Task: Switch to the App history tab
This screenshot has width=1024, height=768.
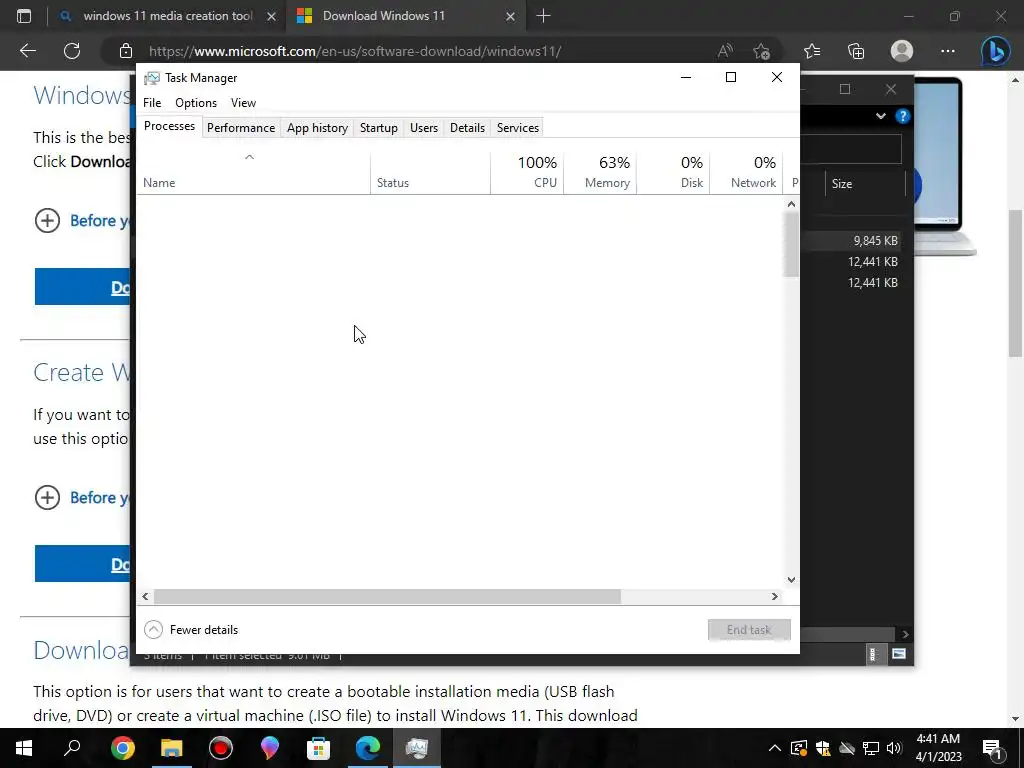Action: click(x=317, y=128)
